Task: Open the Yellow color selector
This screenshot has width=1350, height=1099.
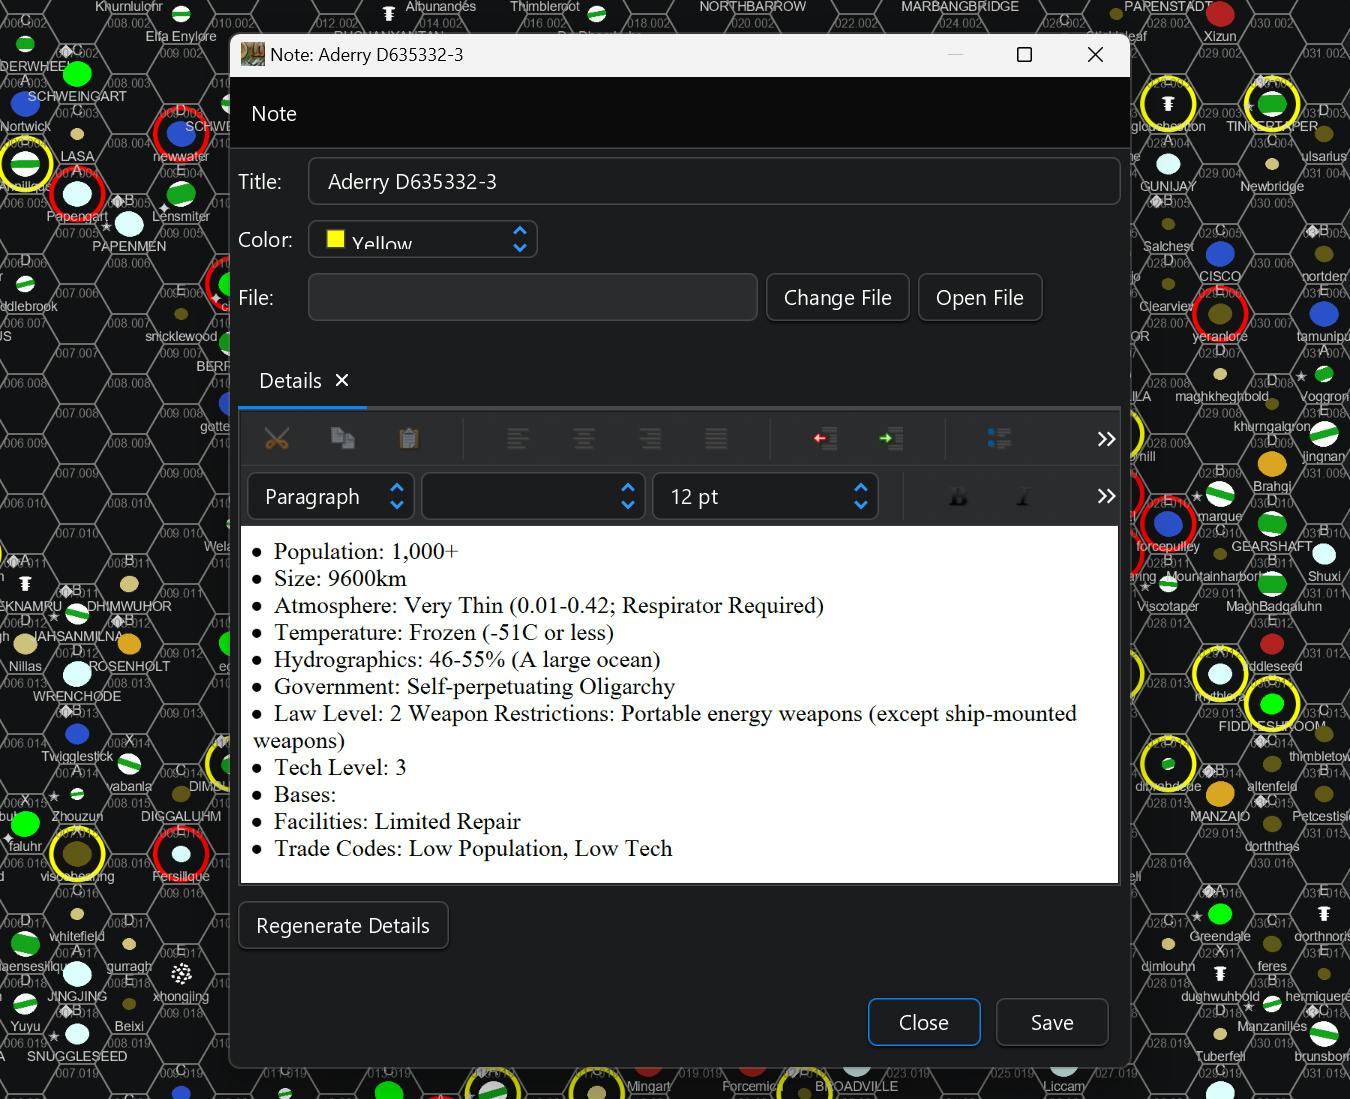Action: [x=423, y=240]
